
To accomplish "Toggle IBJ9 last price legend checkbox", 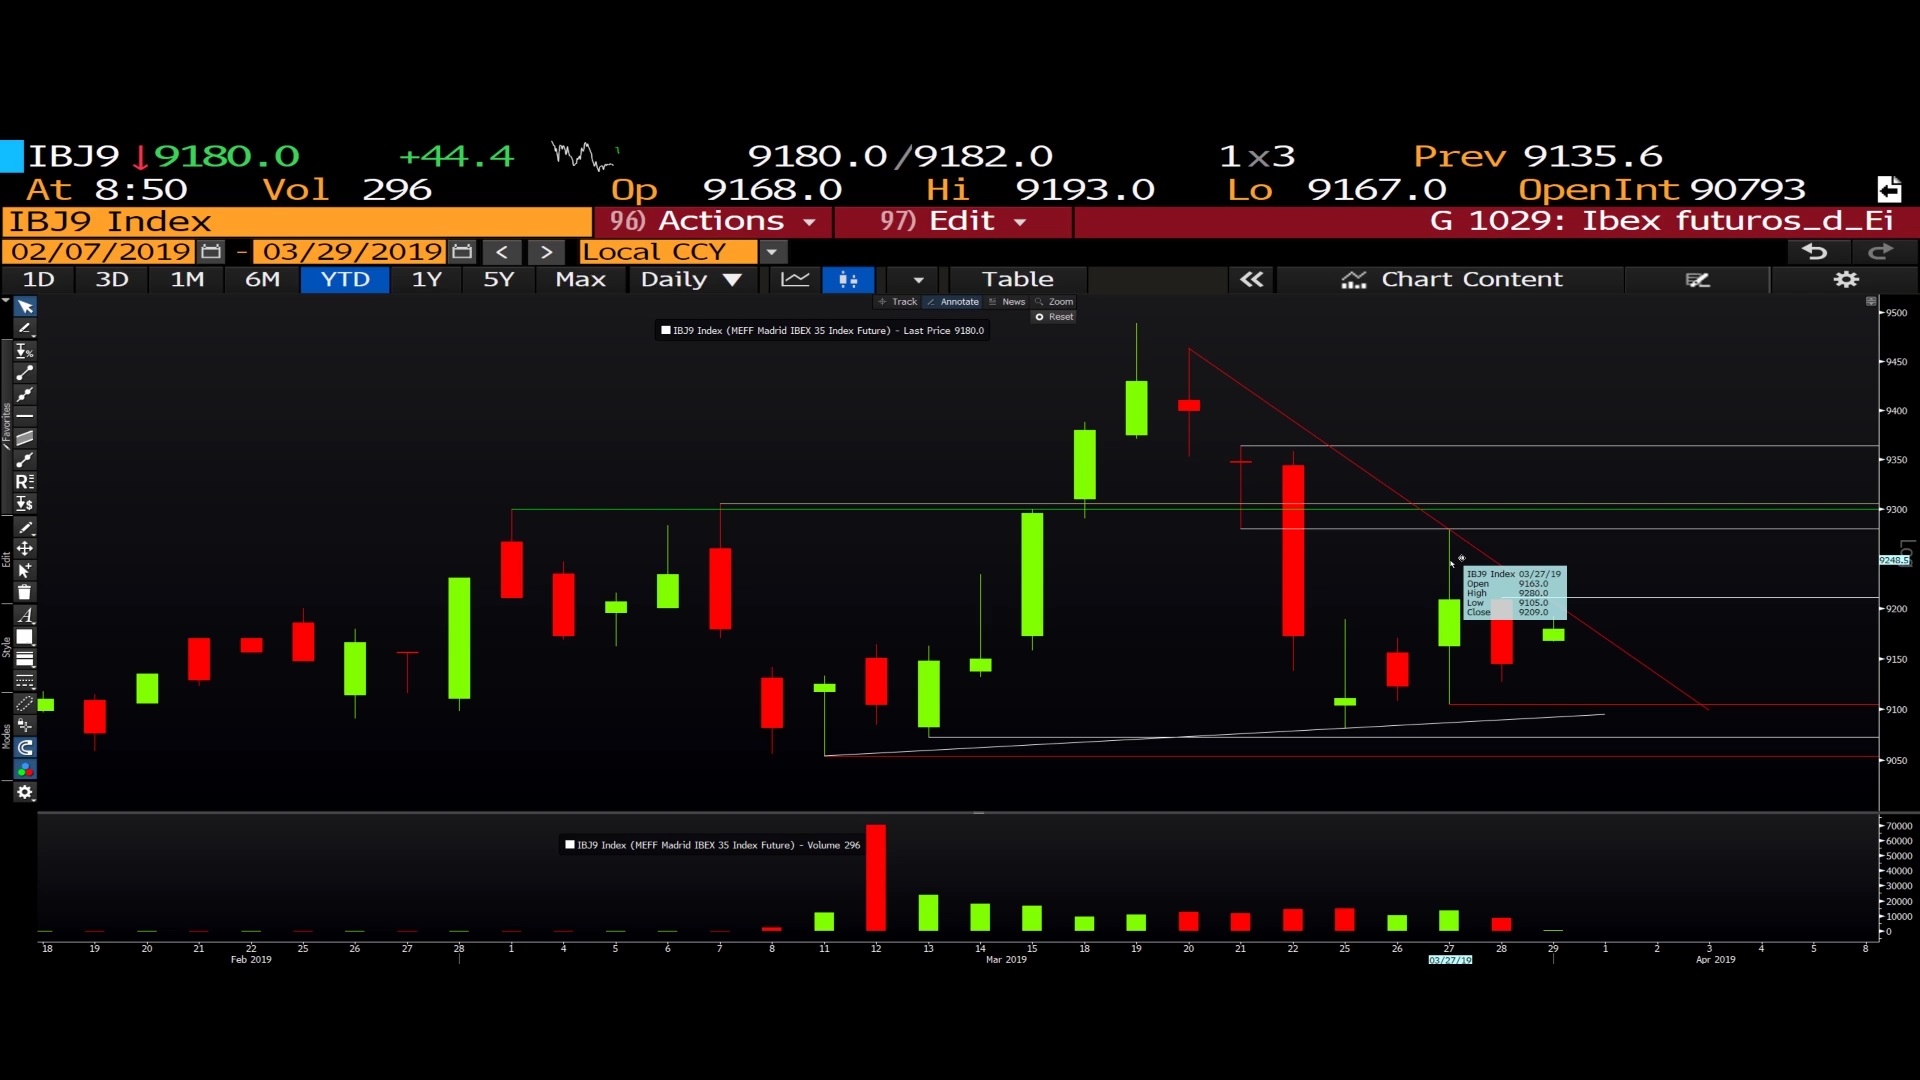I will pyautogui.click(x=666, y=331).
